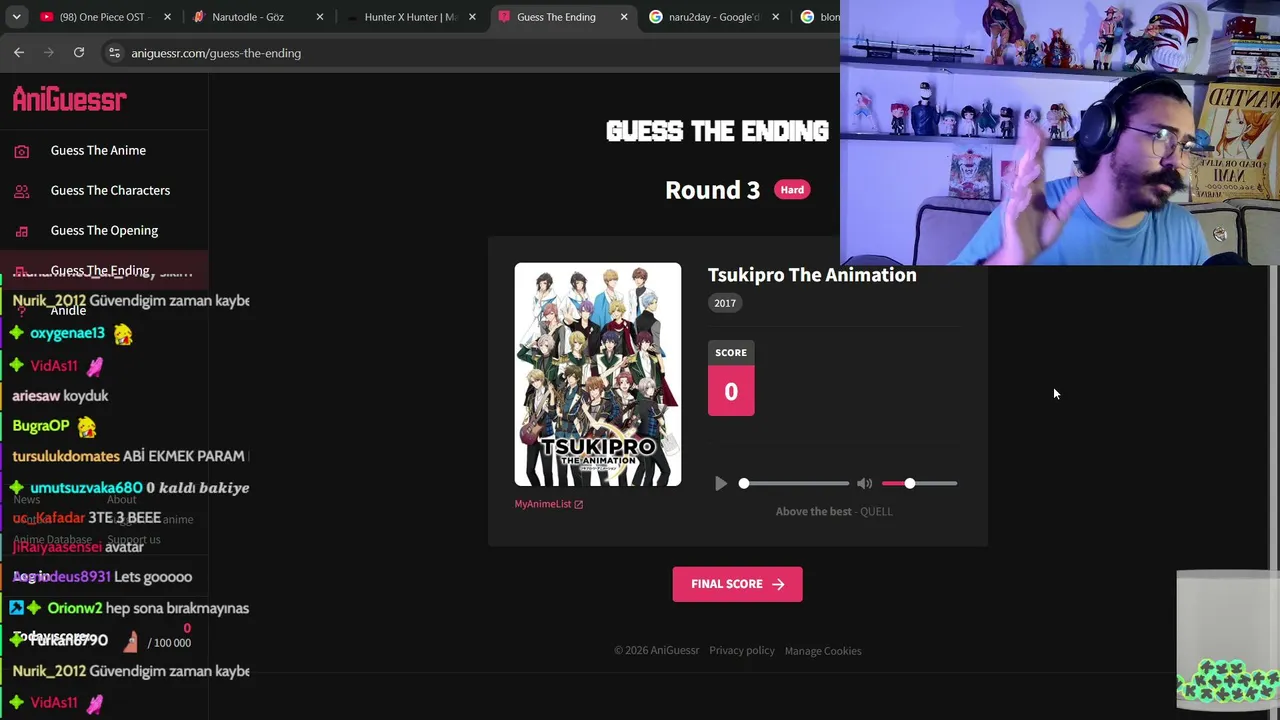
Task: View site information for aniguessr.com
Action: click(114, 53)
